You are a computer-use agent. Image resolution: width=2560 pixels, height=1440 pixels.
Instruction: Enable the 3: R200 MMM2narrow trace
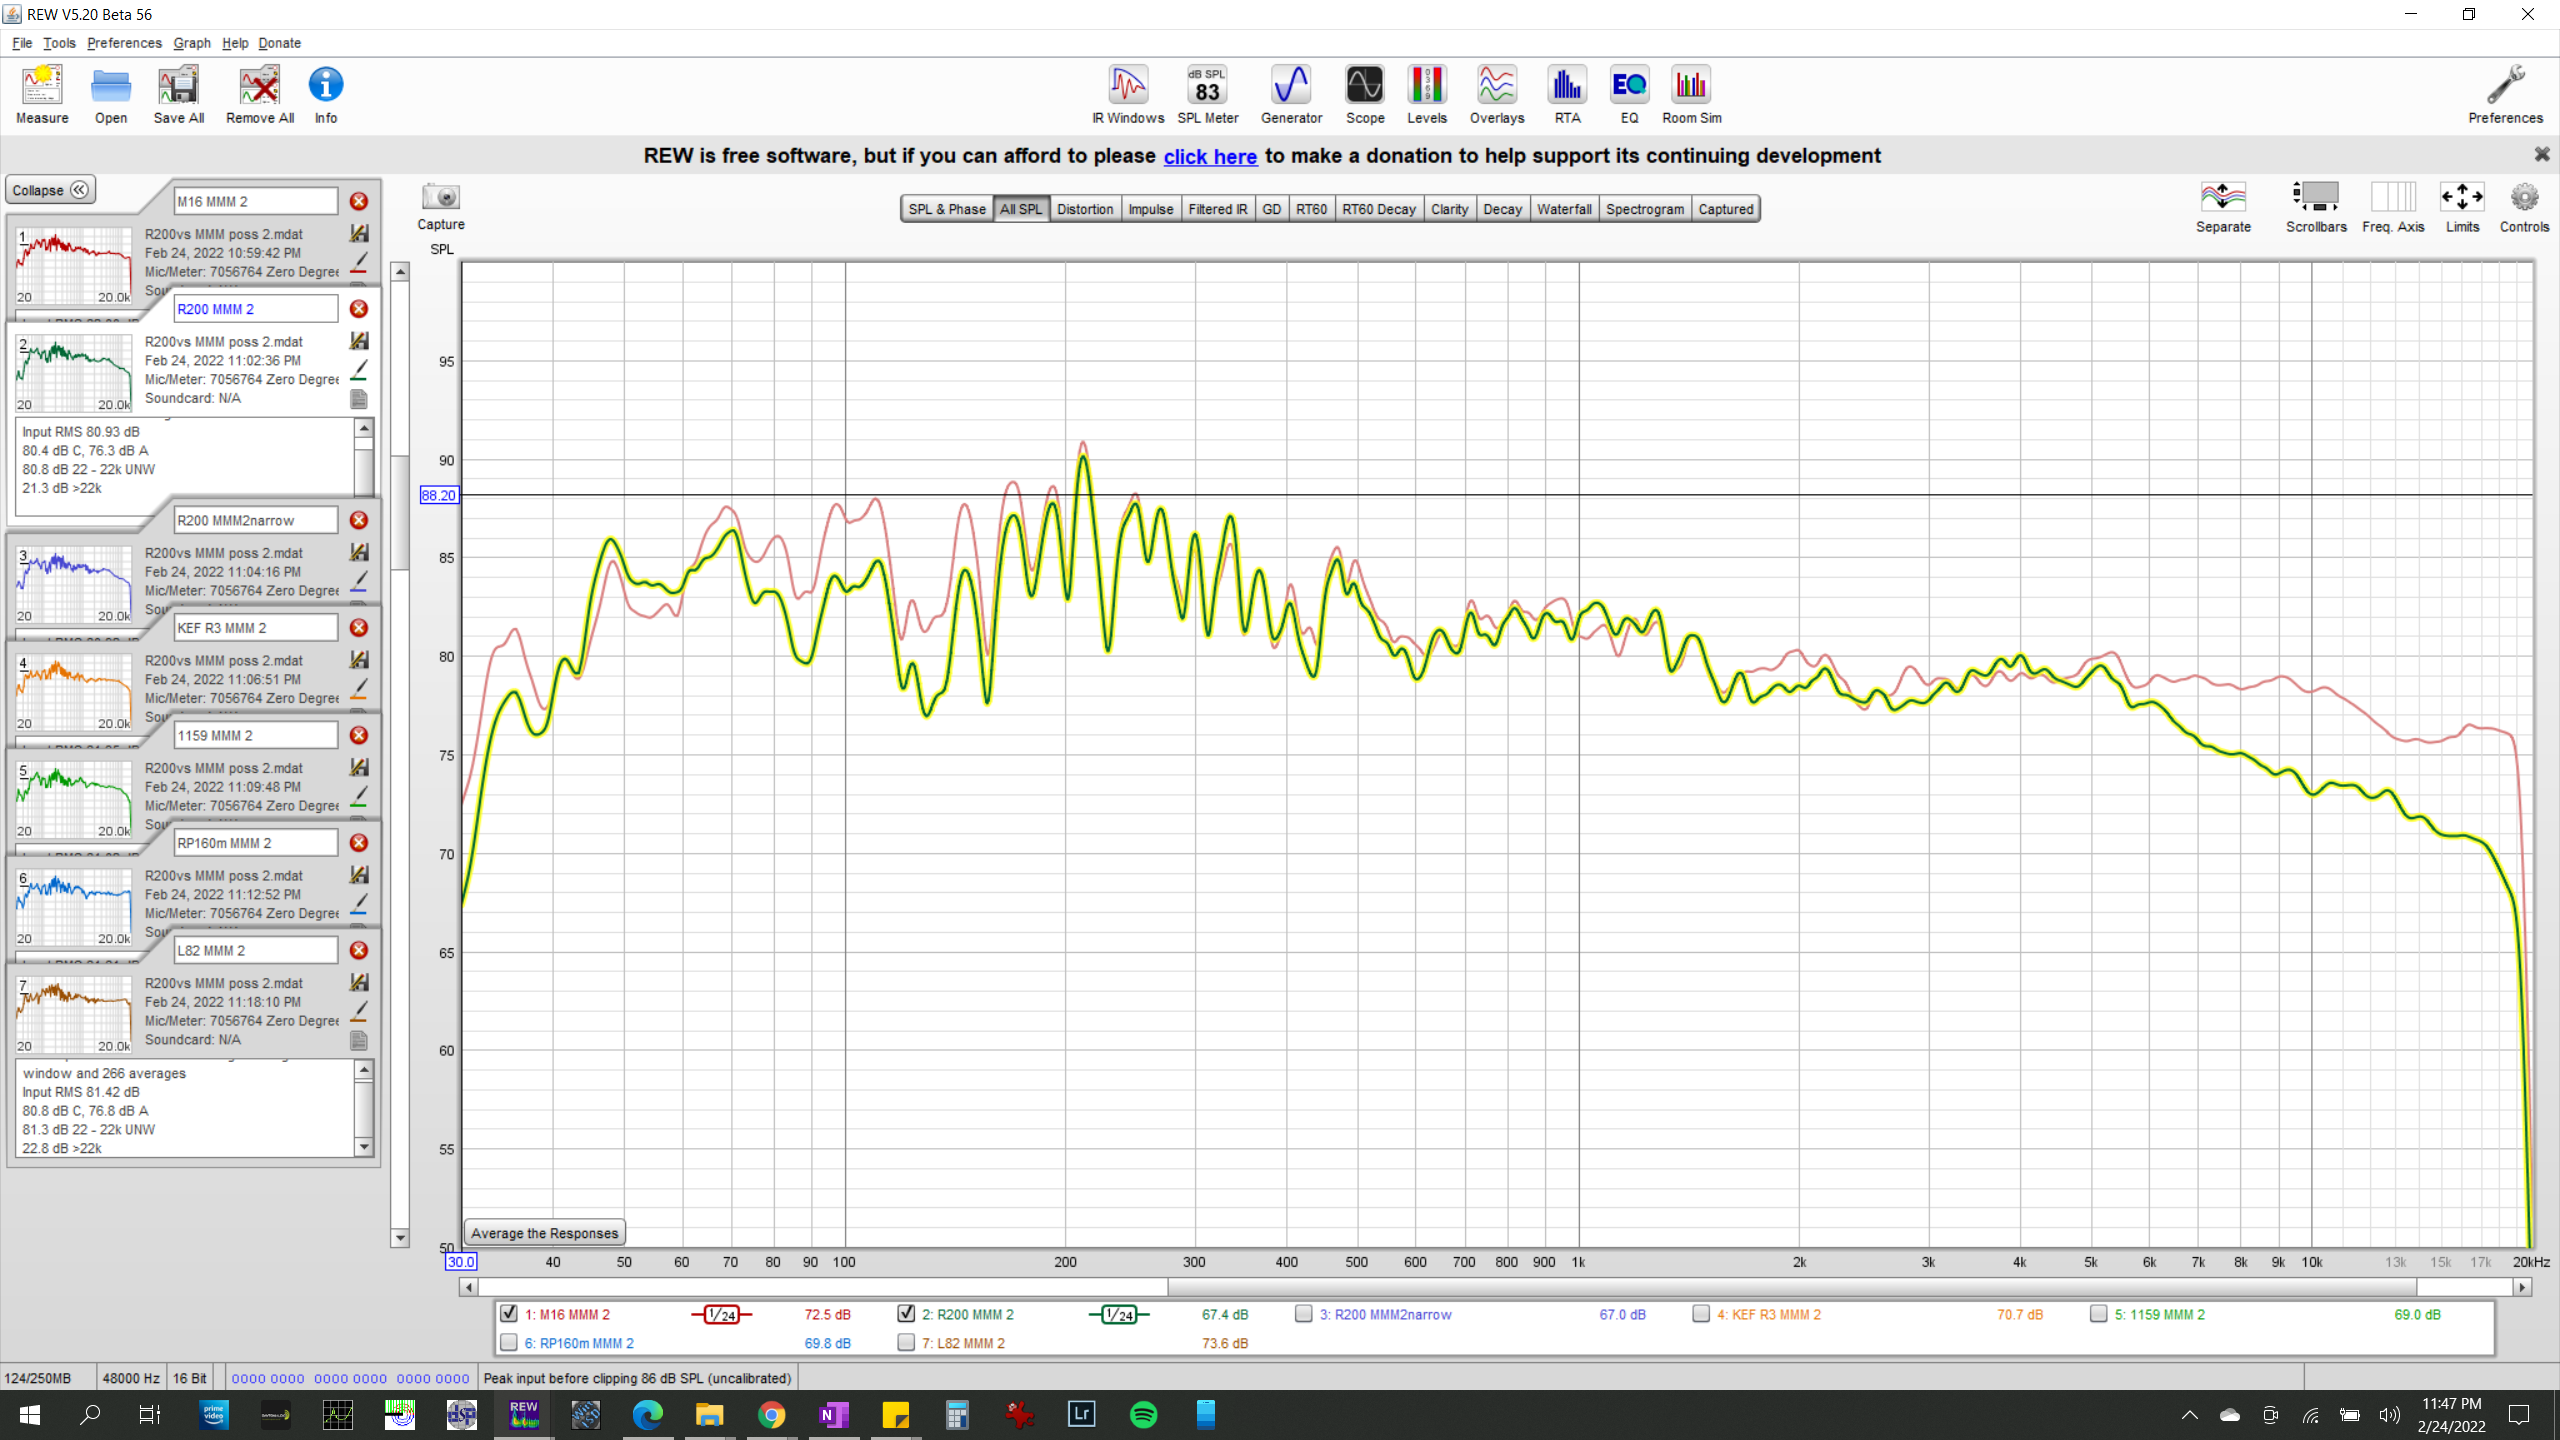pos(1303,1313)
